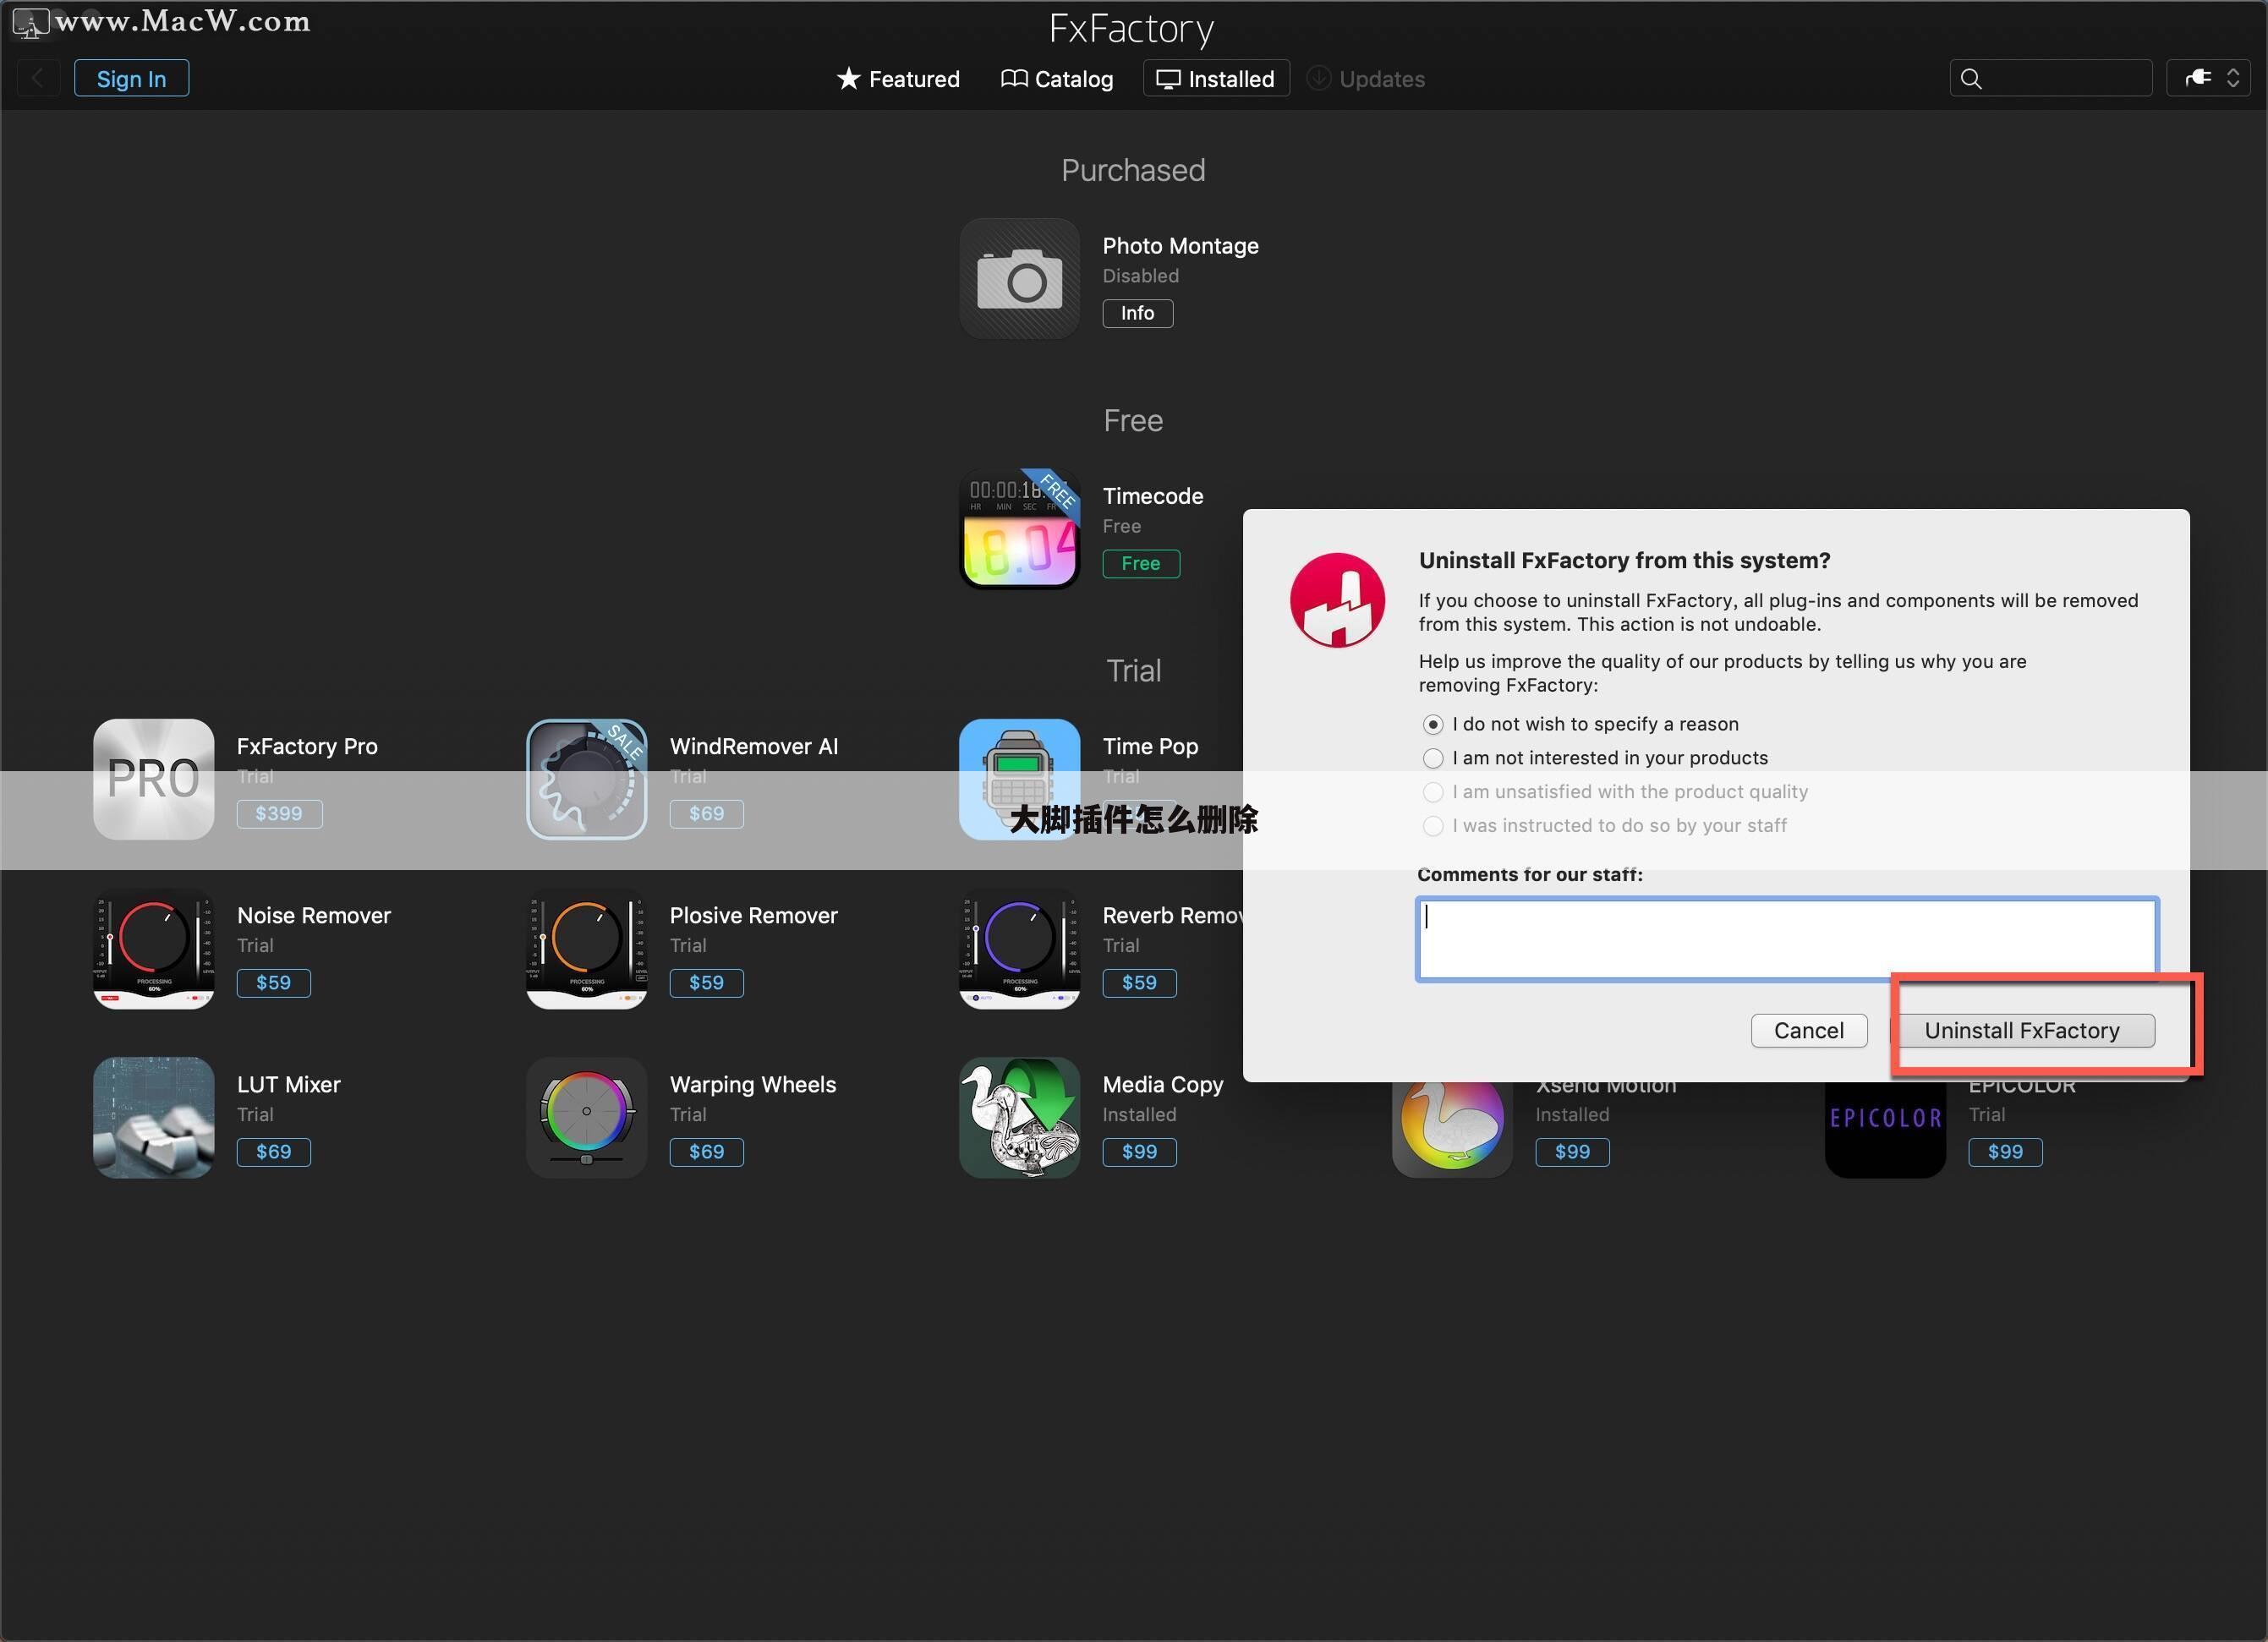Click the $59 price for Noise Remover
2268x1642 pixels.
pyautogui.click(x=274, y=983)
